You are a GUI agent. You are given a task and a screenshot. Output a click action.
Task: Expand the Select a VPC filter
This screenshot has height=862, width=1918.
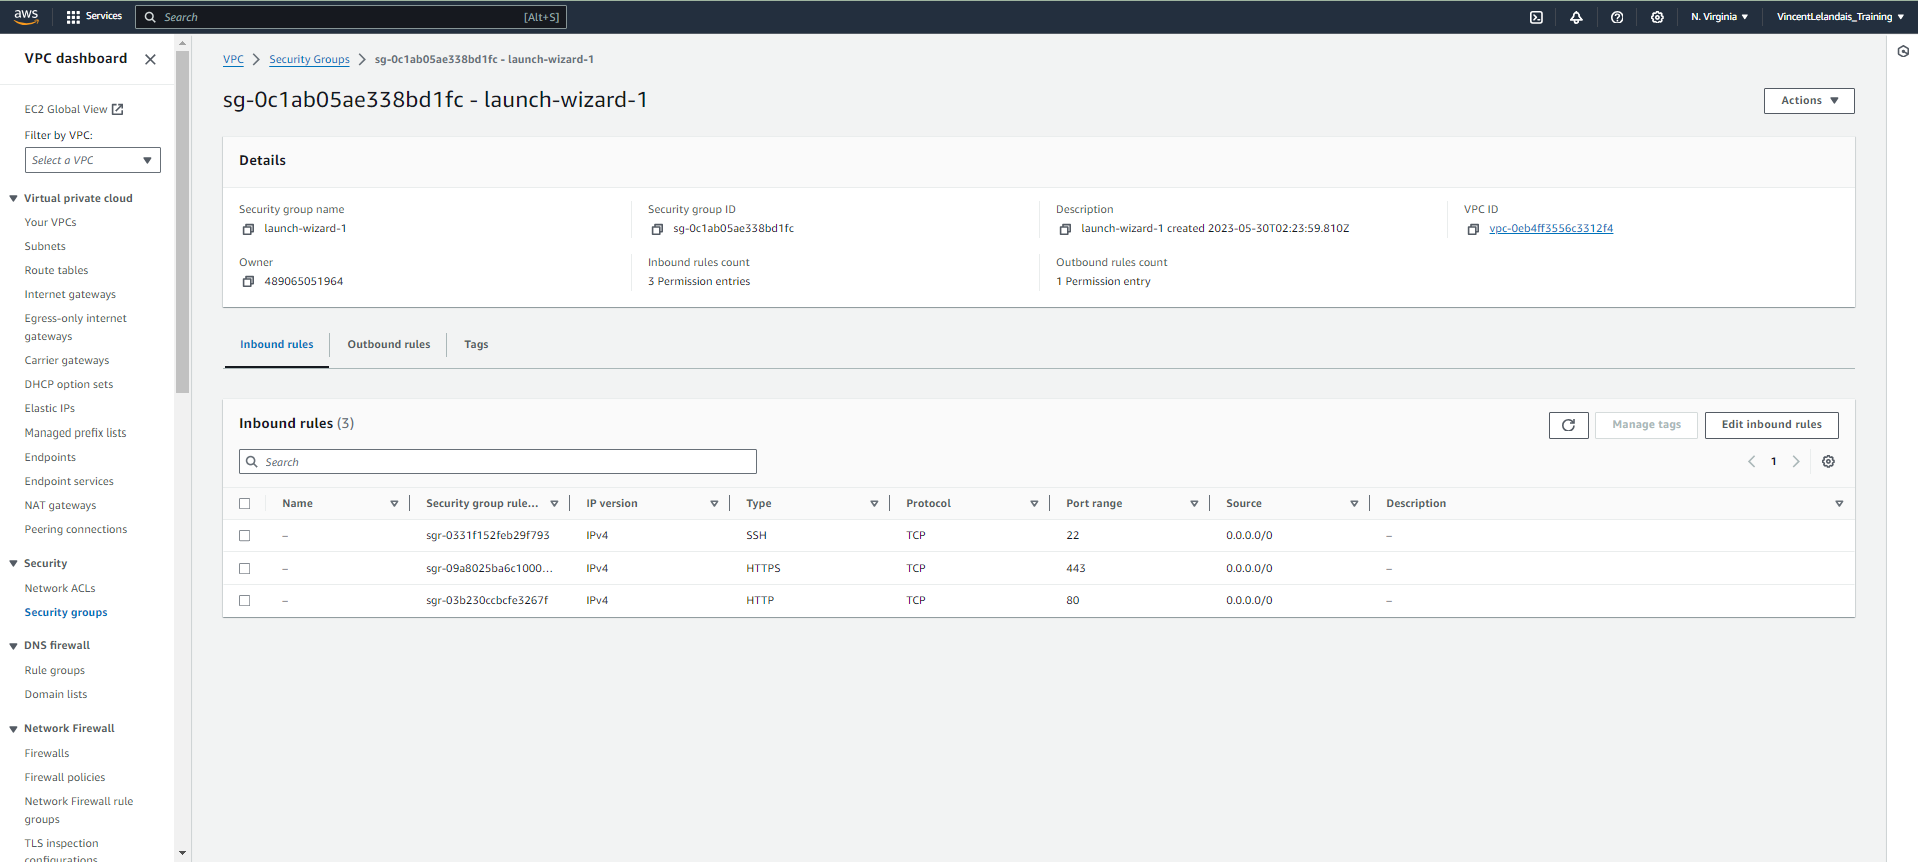92,160
